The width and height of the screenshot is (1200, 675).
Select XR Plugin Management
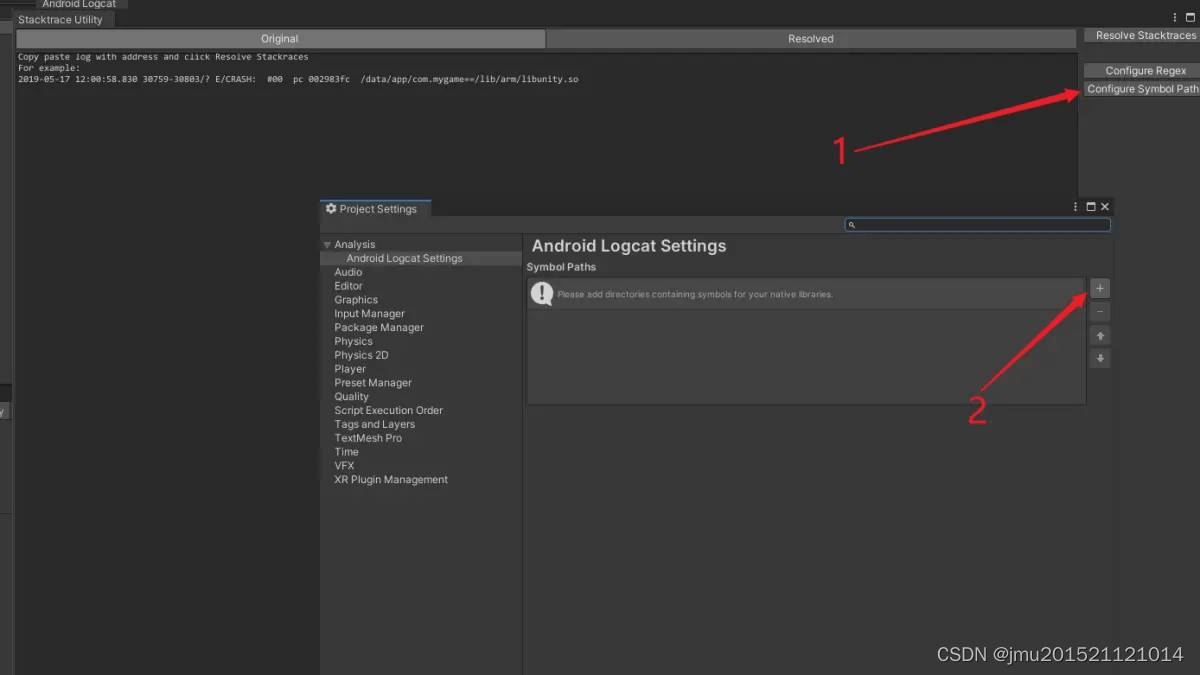click(x=390, y=479)
